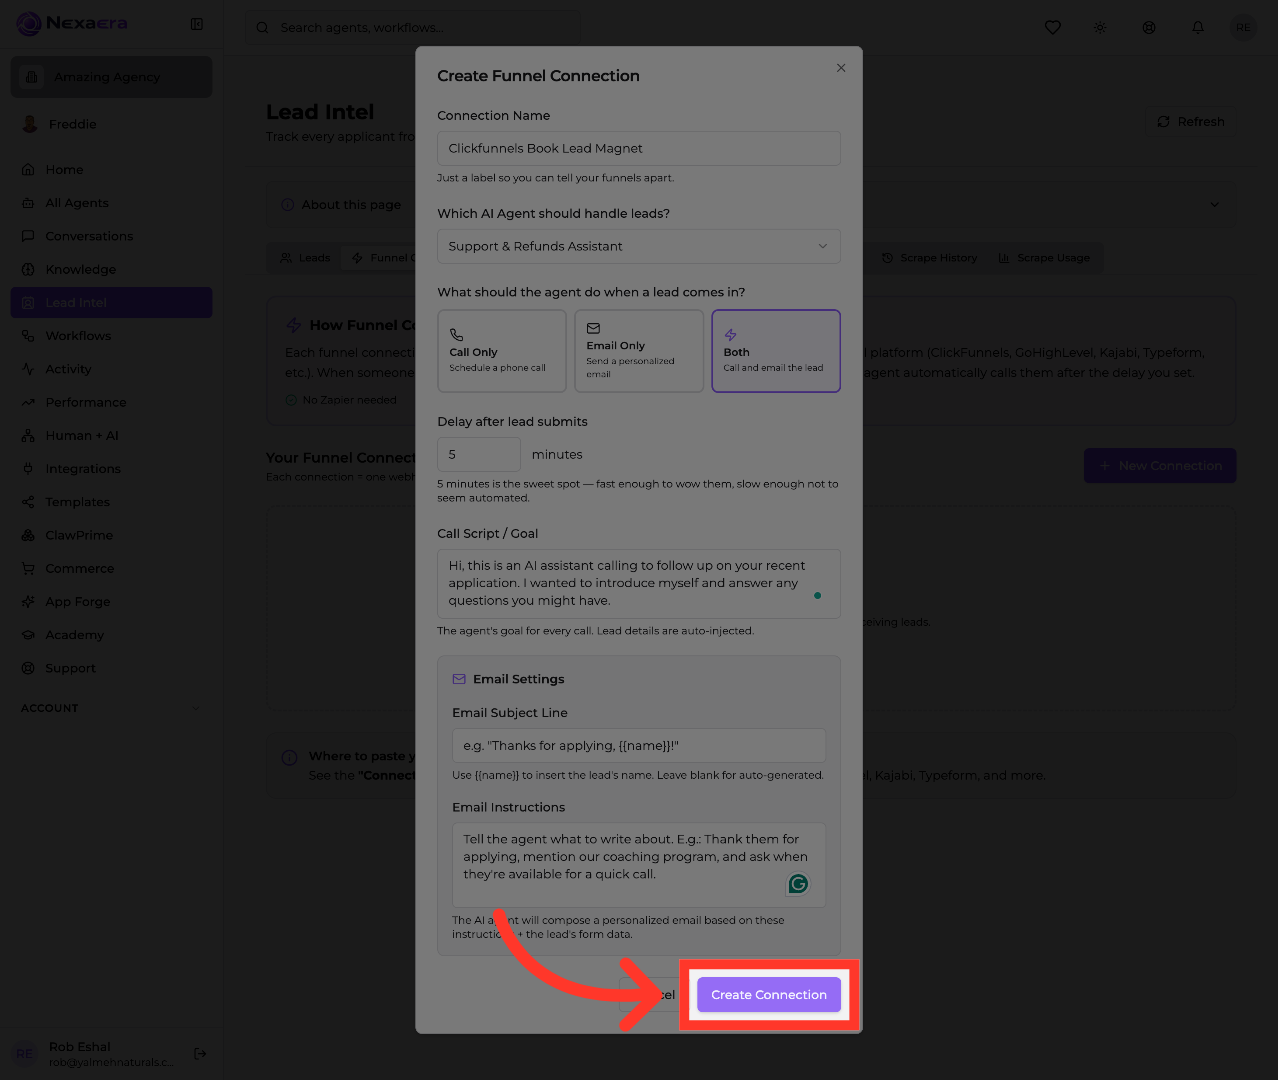Open the help lifebuoy icon

tap(1149, 28)
